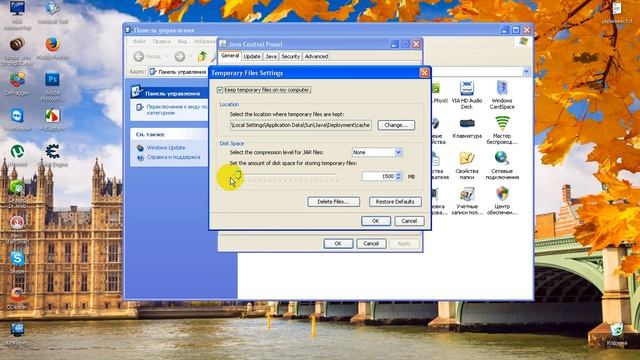Open the Advanced tab
Screen dimensions: 640x360
click(316, 56)
